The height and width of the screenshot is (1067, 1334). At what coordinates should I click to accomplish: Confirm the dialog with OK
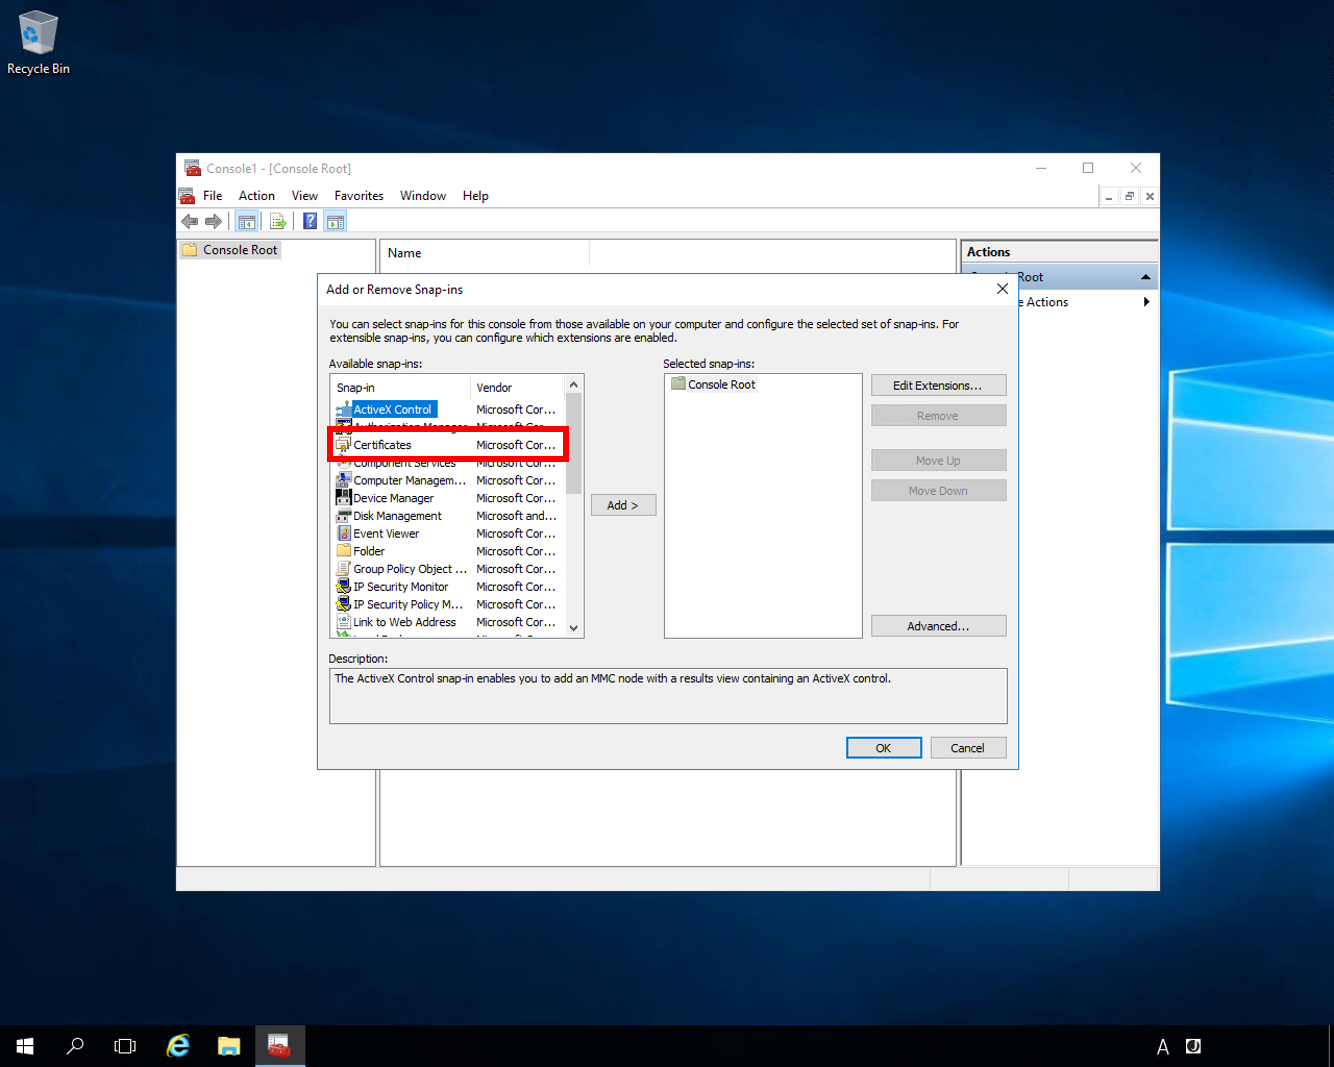(x=884, y=748)
